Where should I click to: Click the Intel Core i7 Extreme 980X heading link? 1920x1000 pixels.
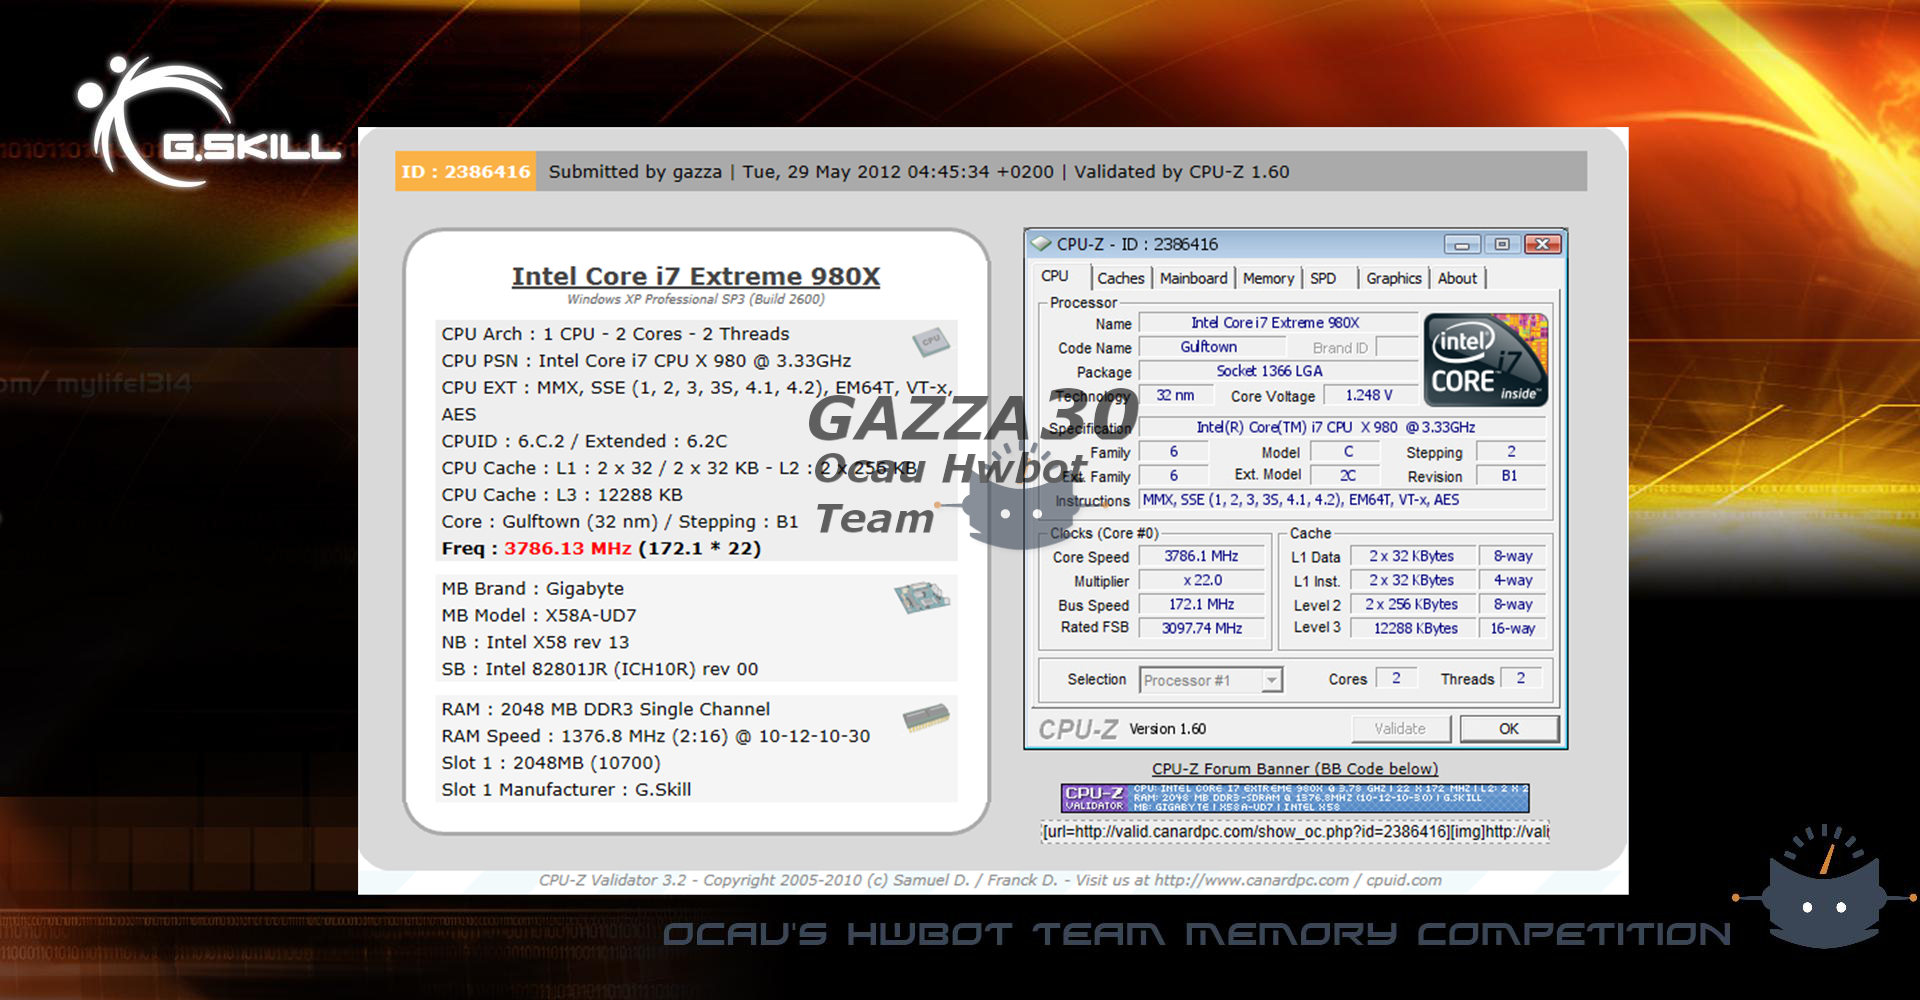[x=696, y=276]
